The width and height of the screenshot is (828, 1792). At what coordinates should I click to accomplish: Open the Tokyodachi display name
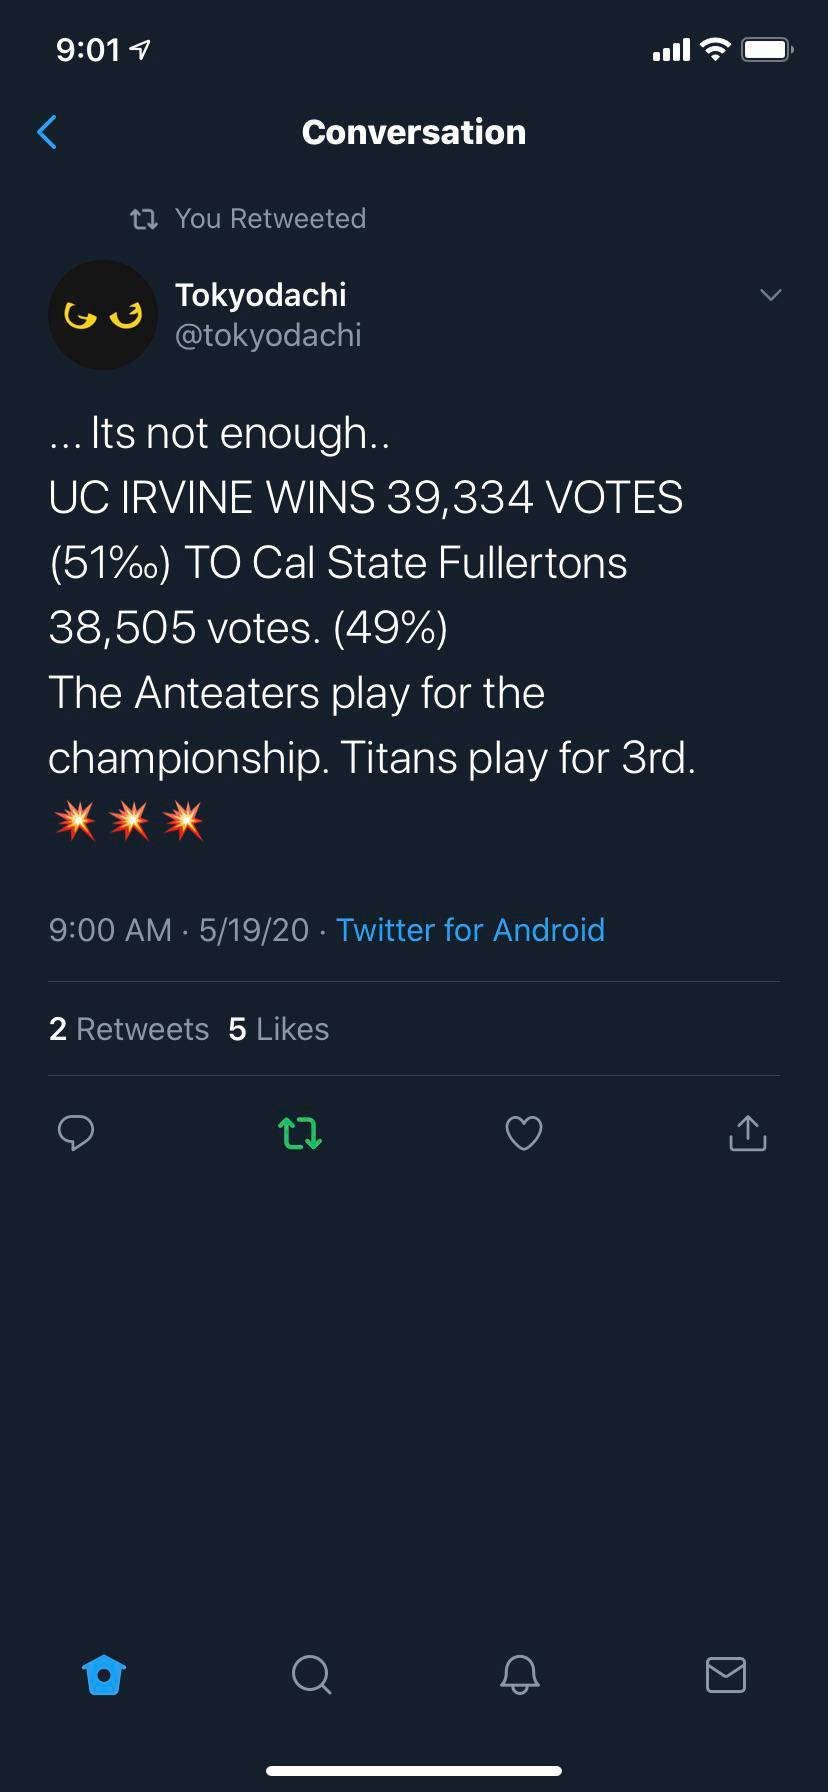[x=260, y=295]
